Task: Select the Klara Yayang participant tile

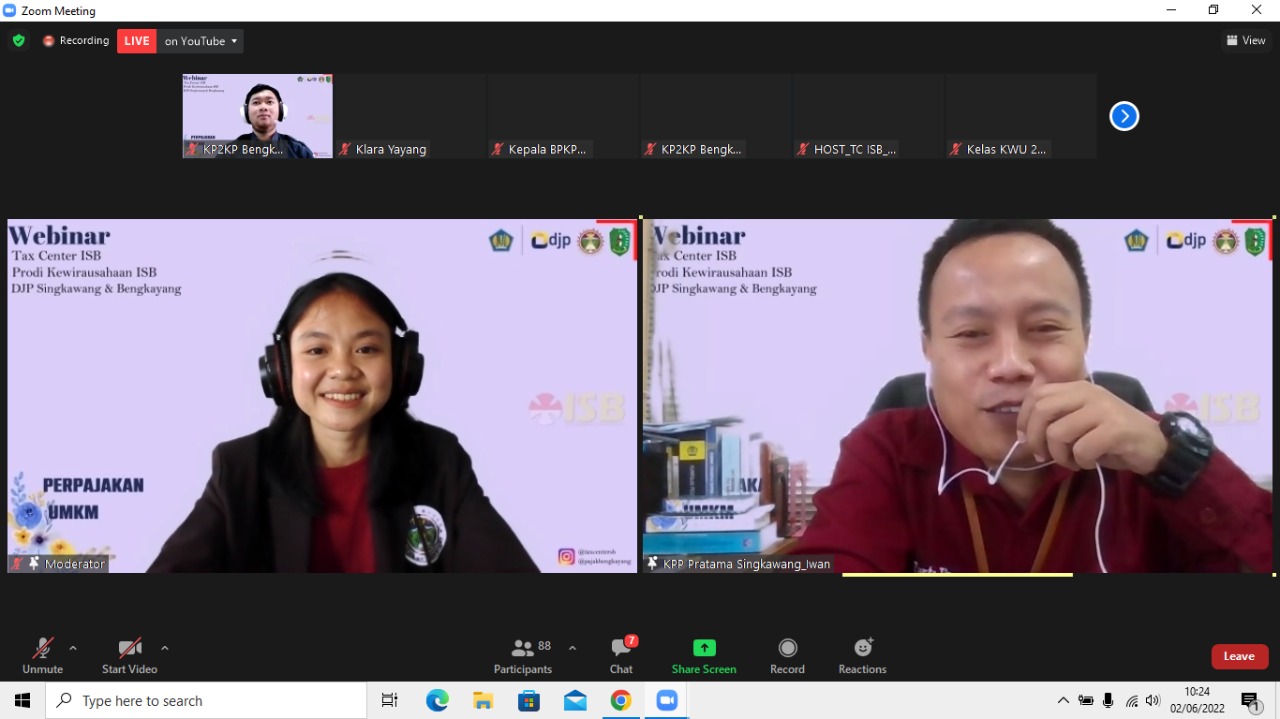Action: (410, 116)
